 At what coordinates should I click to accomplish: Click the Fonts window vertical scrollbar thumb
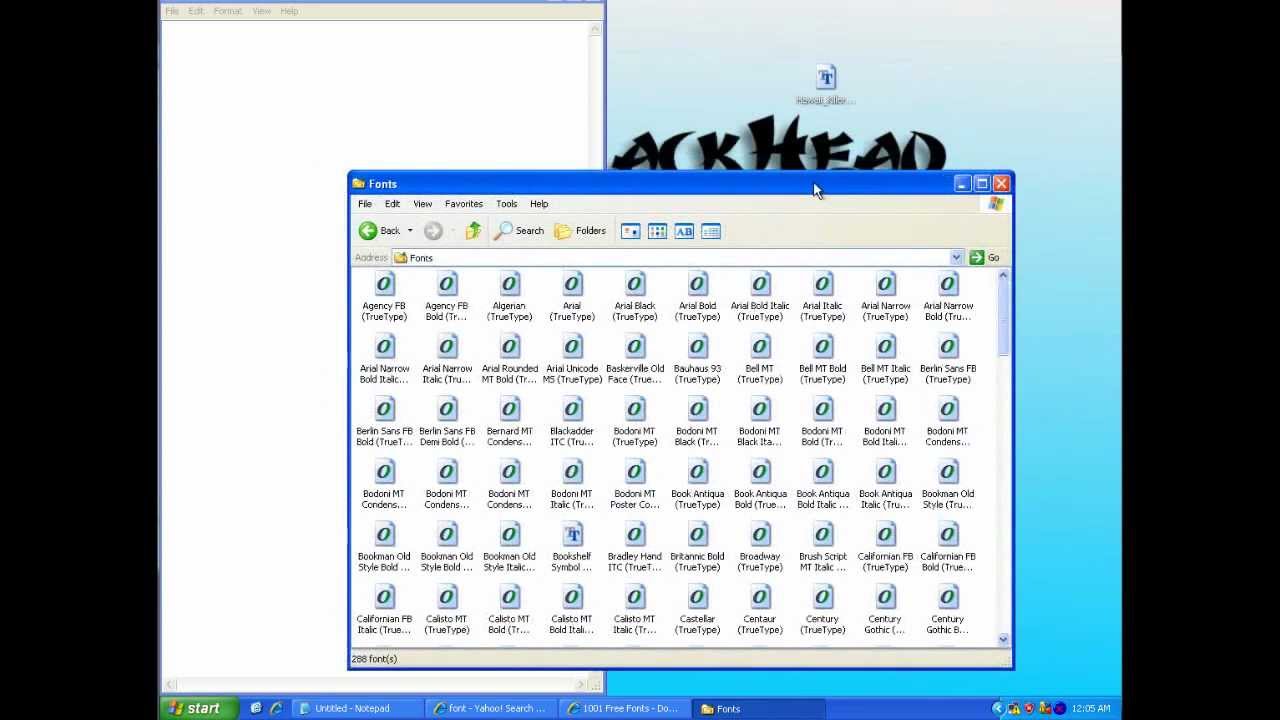[1003, 318]
